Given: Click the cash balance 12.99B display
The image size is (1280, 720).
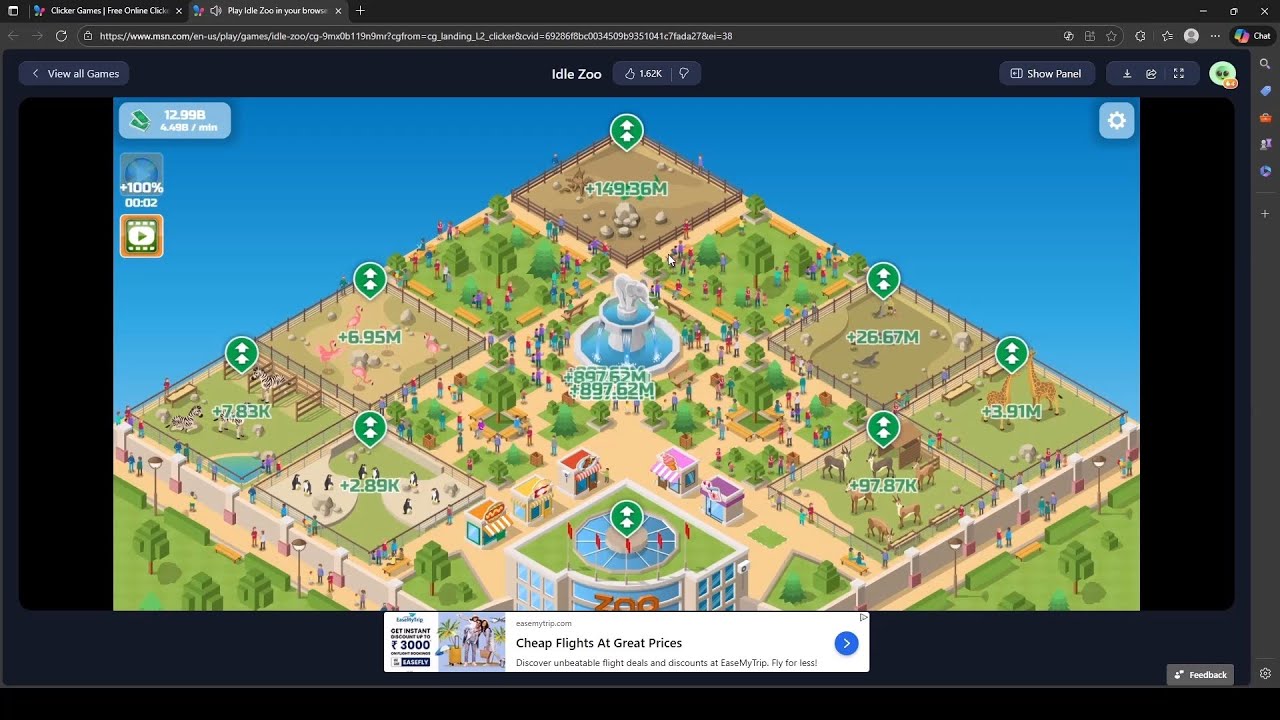Looking at the screenshot, I should point(175,120).
